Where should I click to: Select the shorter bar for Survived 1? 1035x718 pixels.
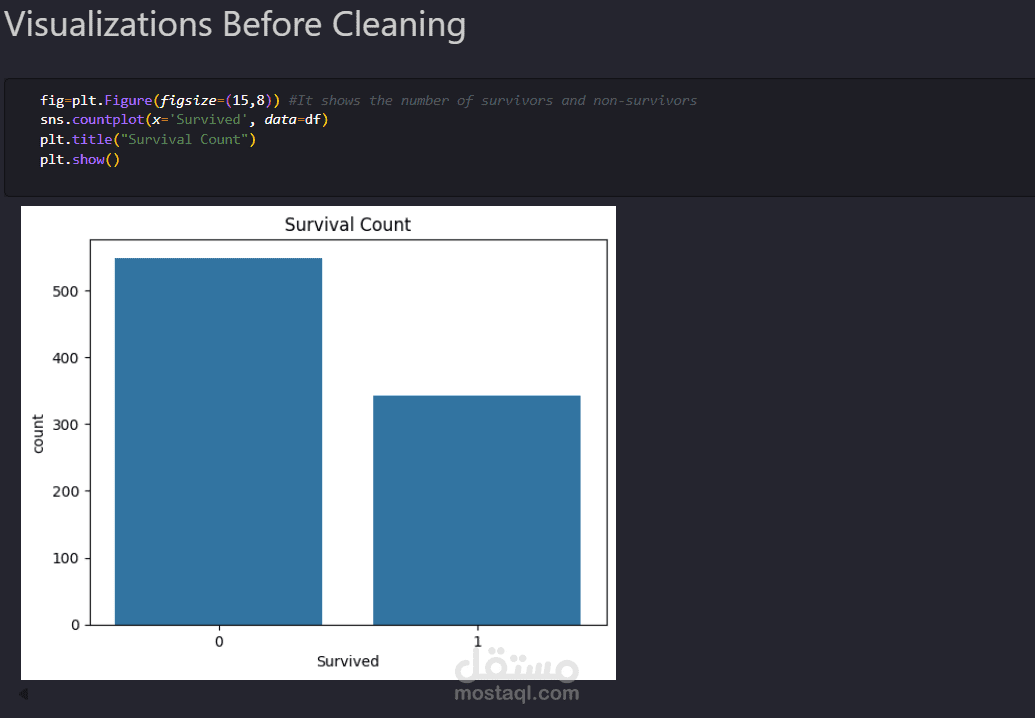point(476,510)
